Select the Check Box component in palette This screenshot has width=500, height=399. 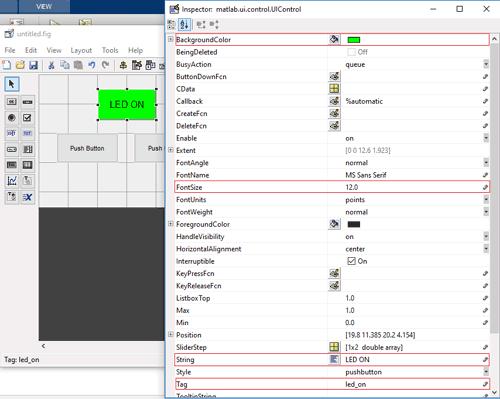tap(27, 118)
